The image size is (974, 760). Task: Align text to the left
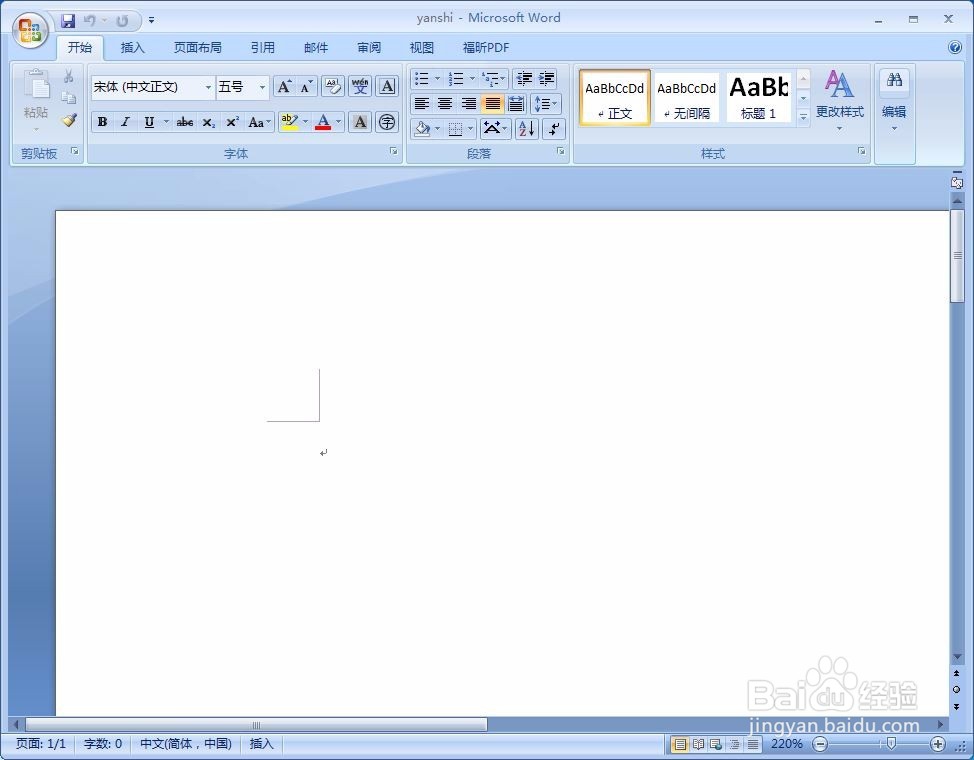(x=422, y=104)
